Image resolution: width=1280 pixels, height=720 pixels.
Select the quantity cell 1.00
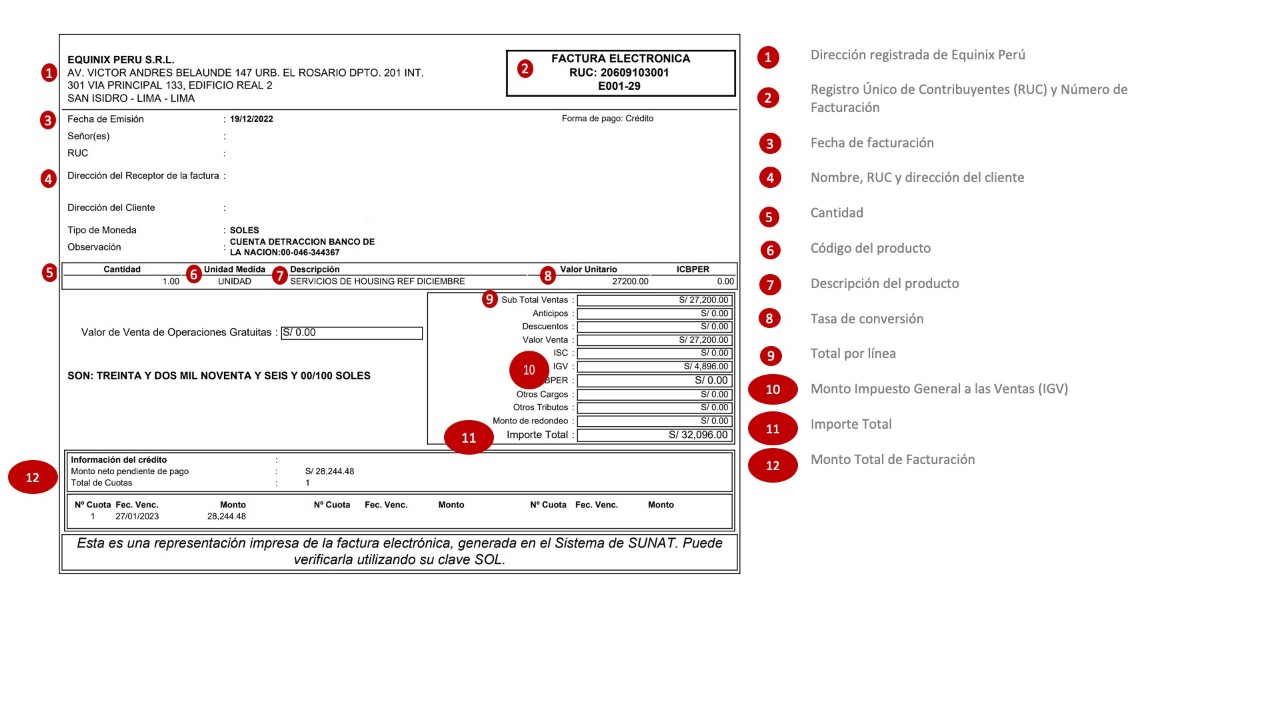(170, 281)
